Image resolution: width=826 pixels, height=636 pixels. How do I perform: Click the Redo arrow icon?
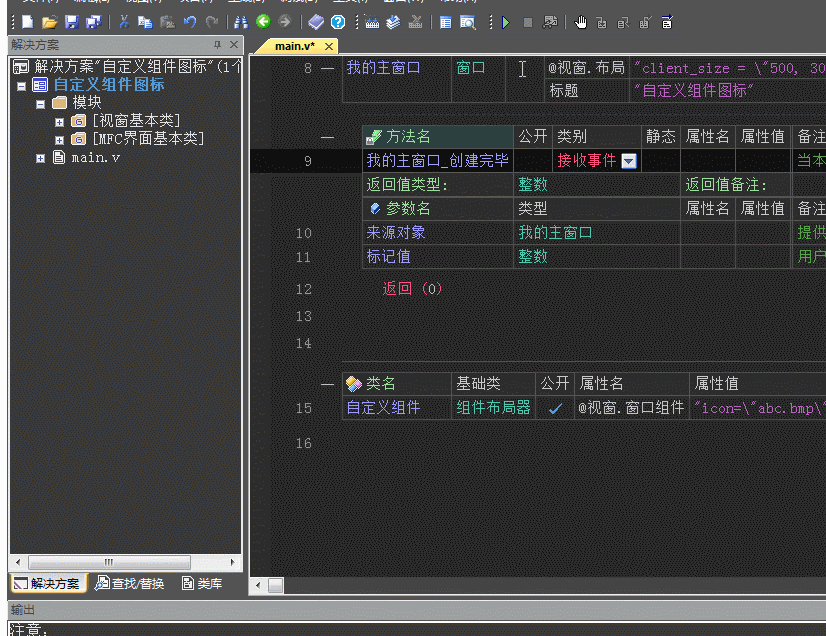212,22
